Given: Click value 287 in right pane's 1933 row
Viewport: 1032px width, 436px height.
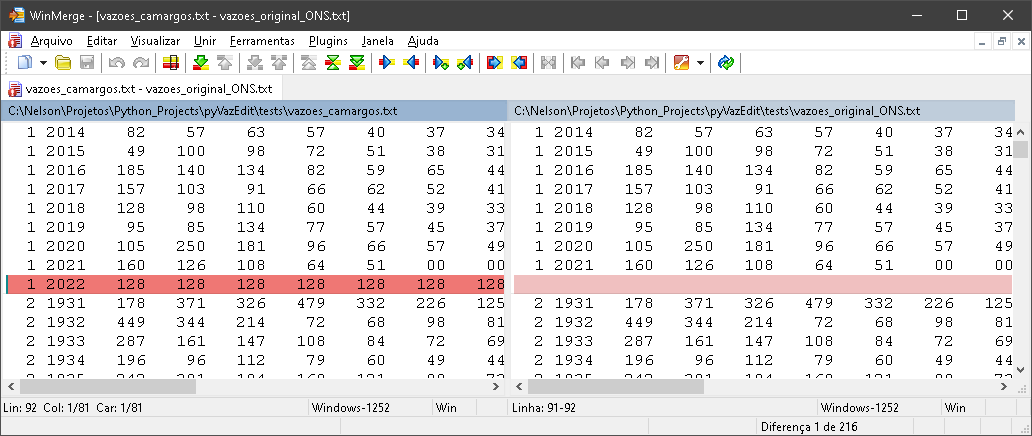Looking at the screenshot, I should (x=638, y=341).
